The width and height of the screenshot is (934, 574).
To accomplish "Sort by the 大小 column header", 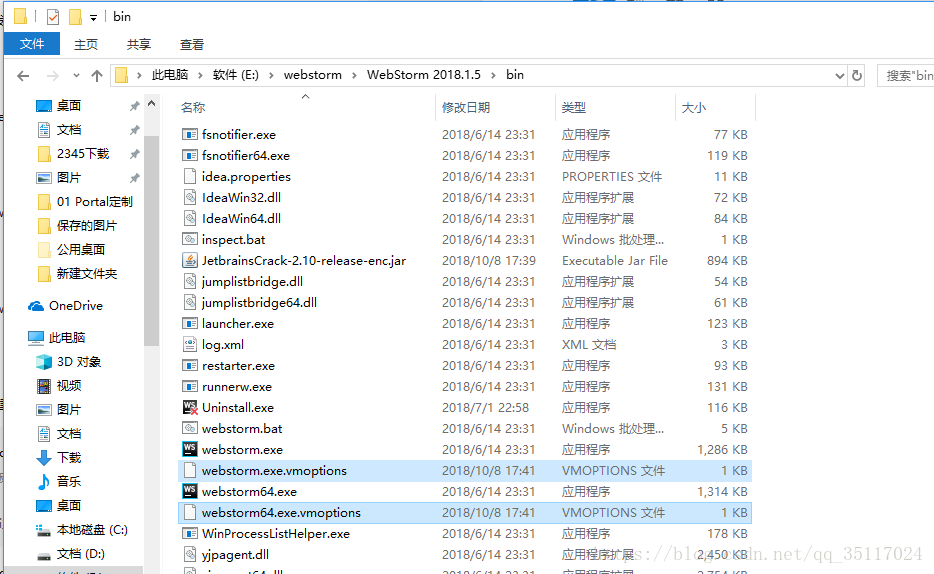I will [694, 108].
